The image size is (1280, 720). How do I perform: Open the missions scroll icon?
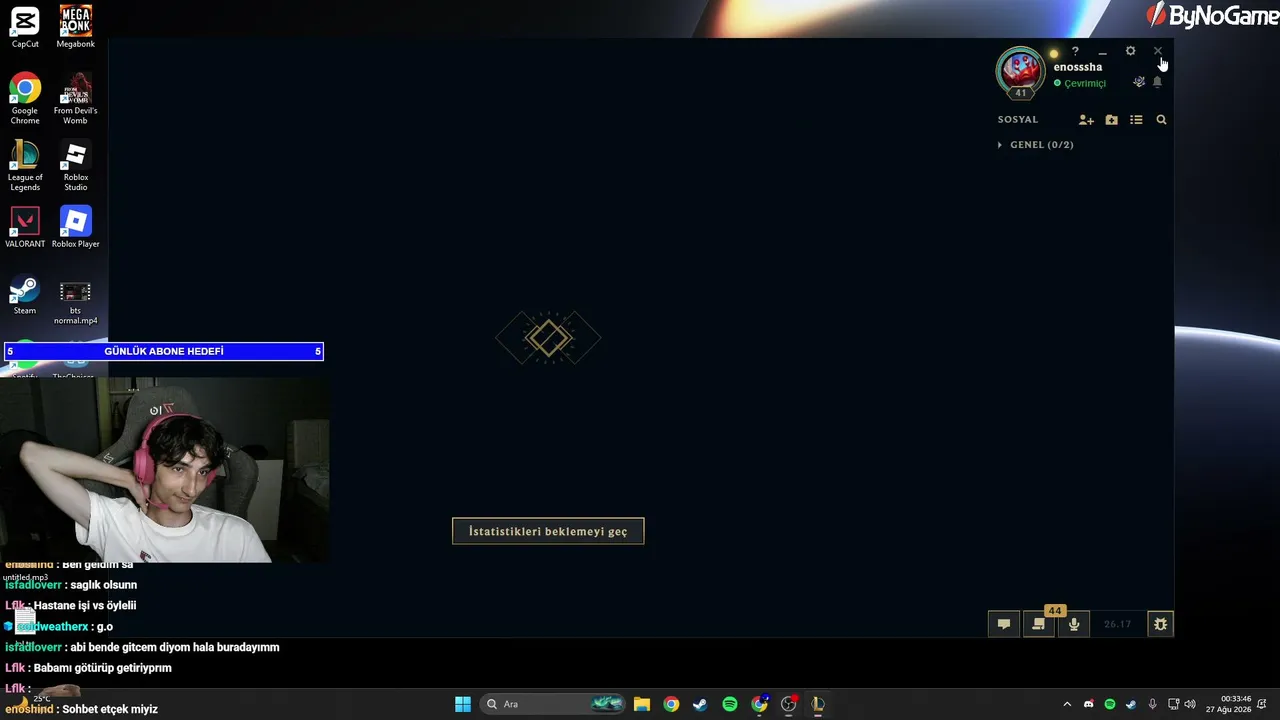tap(1039, 624)
